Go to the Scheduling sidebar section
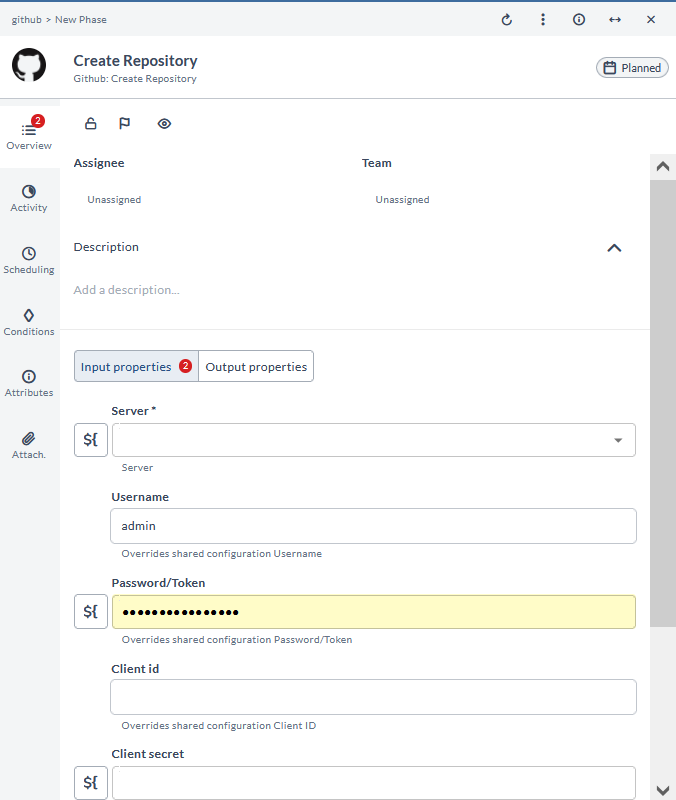The width and height of the screenshot is (676, 800). click(x=29, y=260)
